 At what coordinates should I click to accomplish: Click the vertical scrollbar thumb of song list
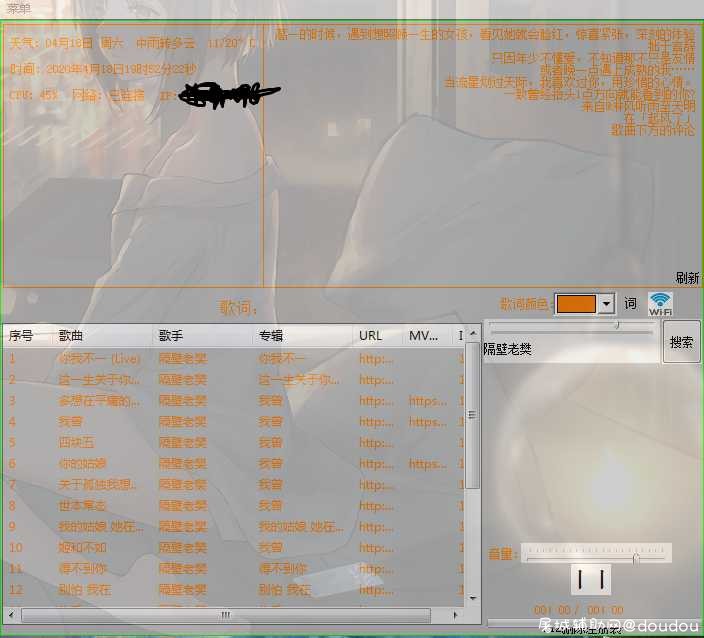[472, 415]
